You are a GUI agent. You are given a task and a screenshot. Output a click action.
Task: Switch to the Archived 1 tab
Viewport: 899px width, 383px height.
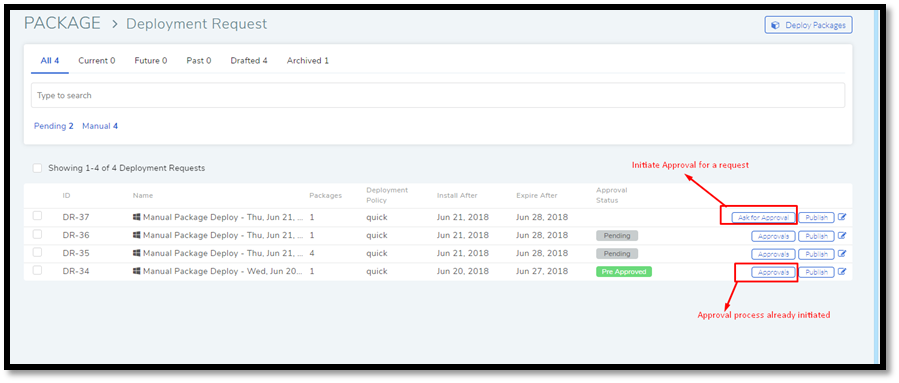coord(308,60)
